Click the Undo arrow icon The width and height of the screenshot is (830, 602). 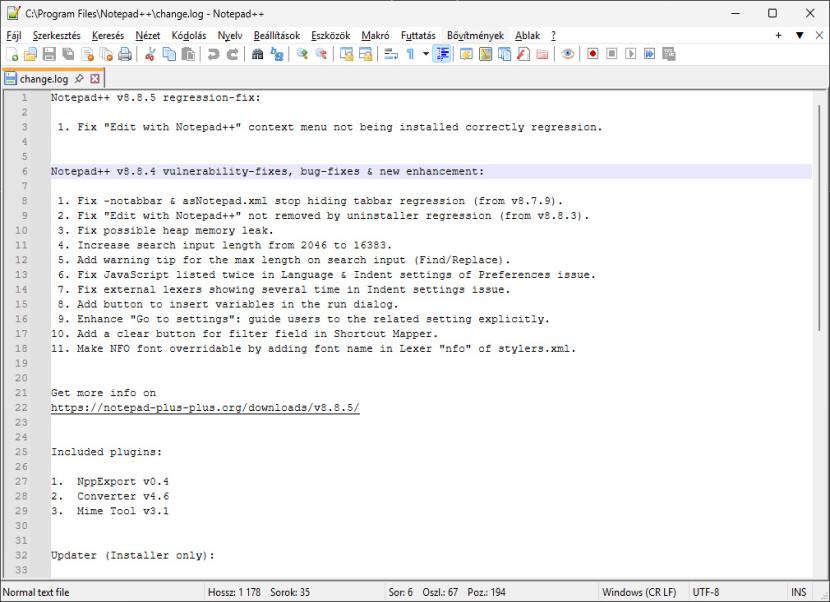(x=213, y=54)
